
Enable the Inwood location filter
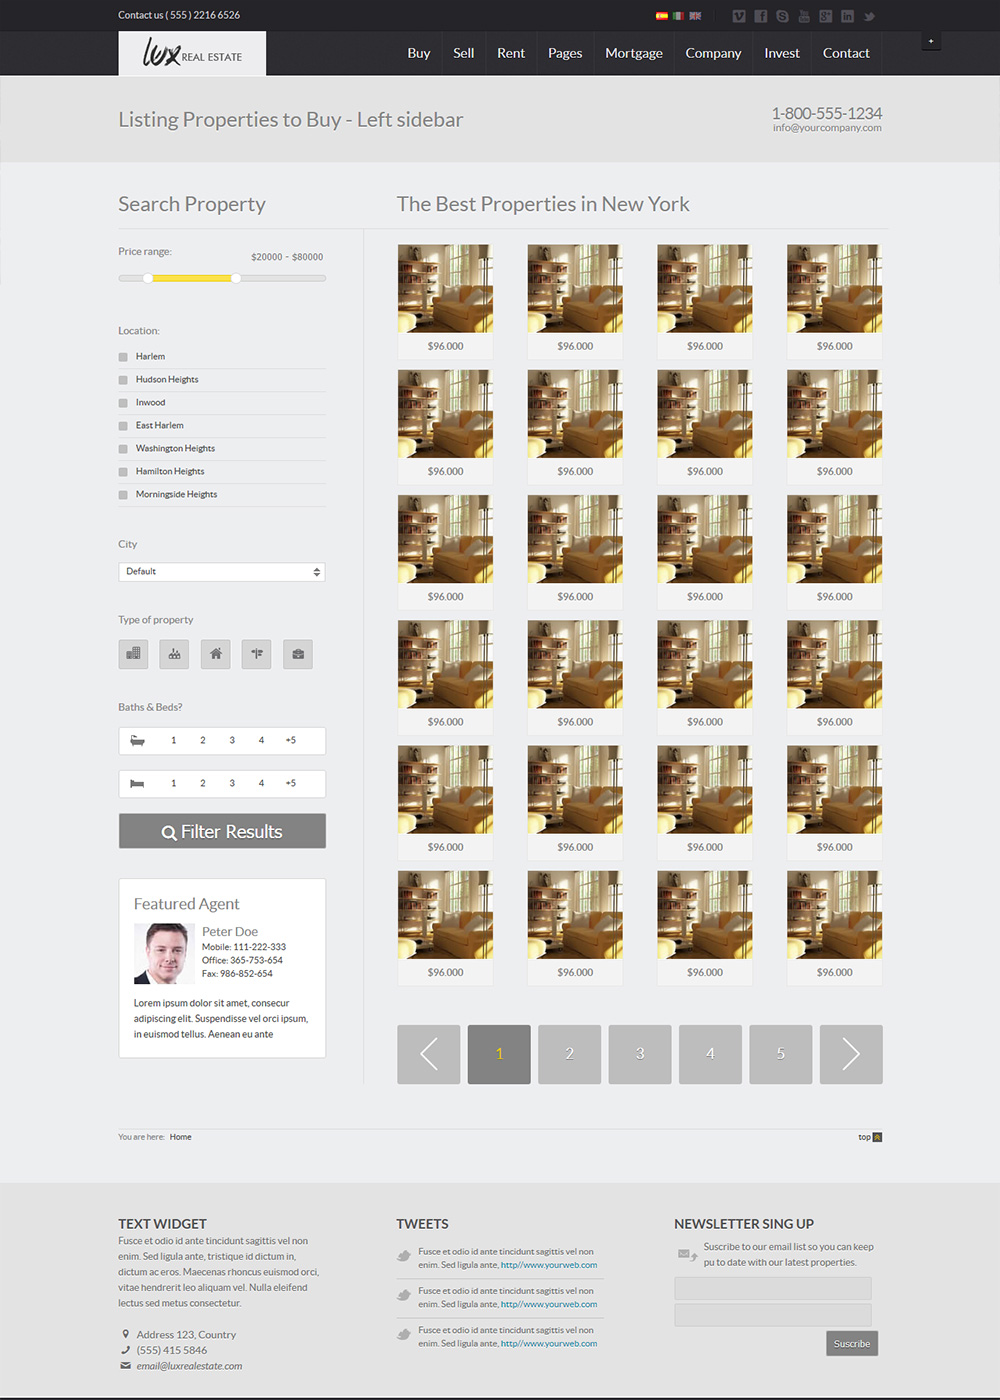(x=123, y=403)
